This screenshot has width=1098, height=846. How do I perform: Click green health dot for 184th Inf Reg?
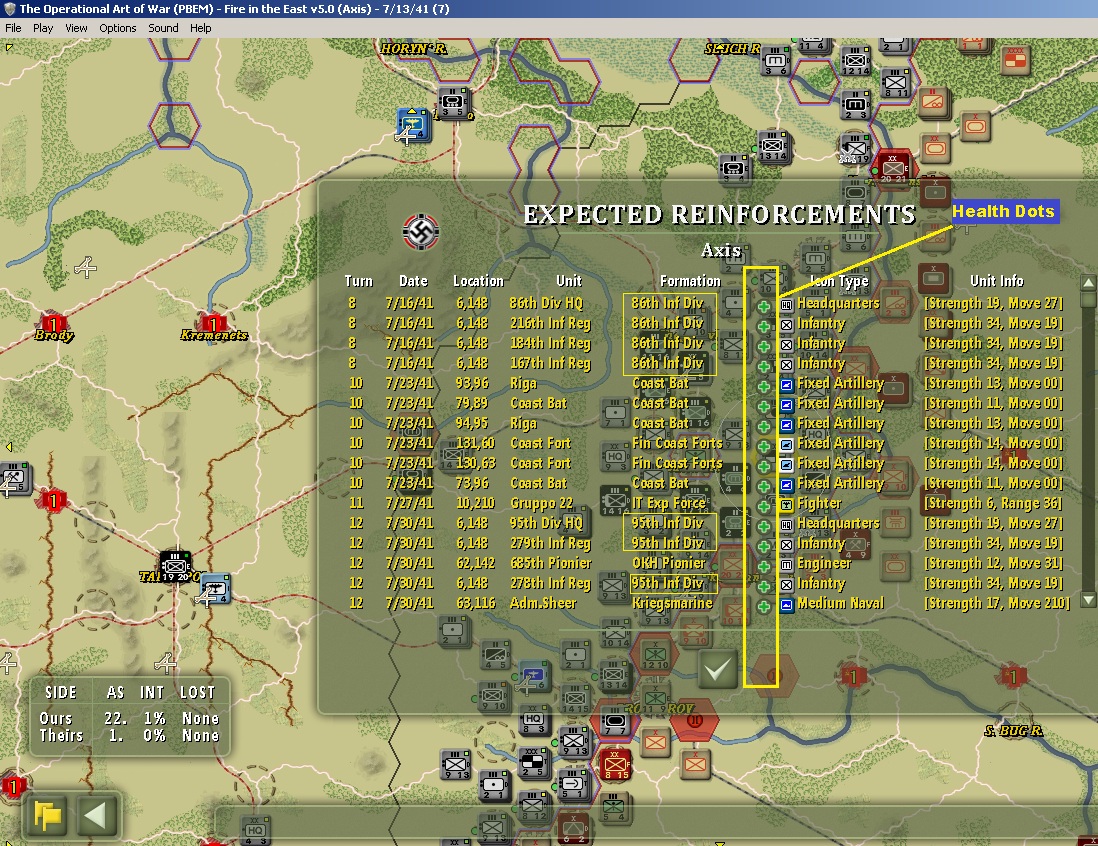(763, 346)
